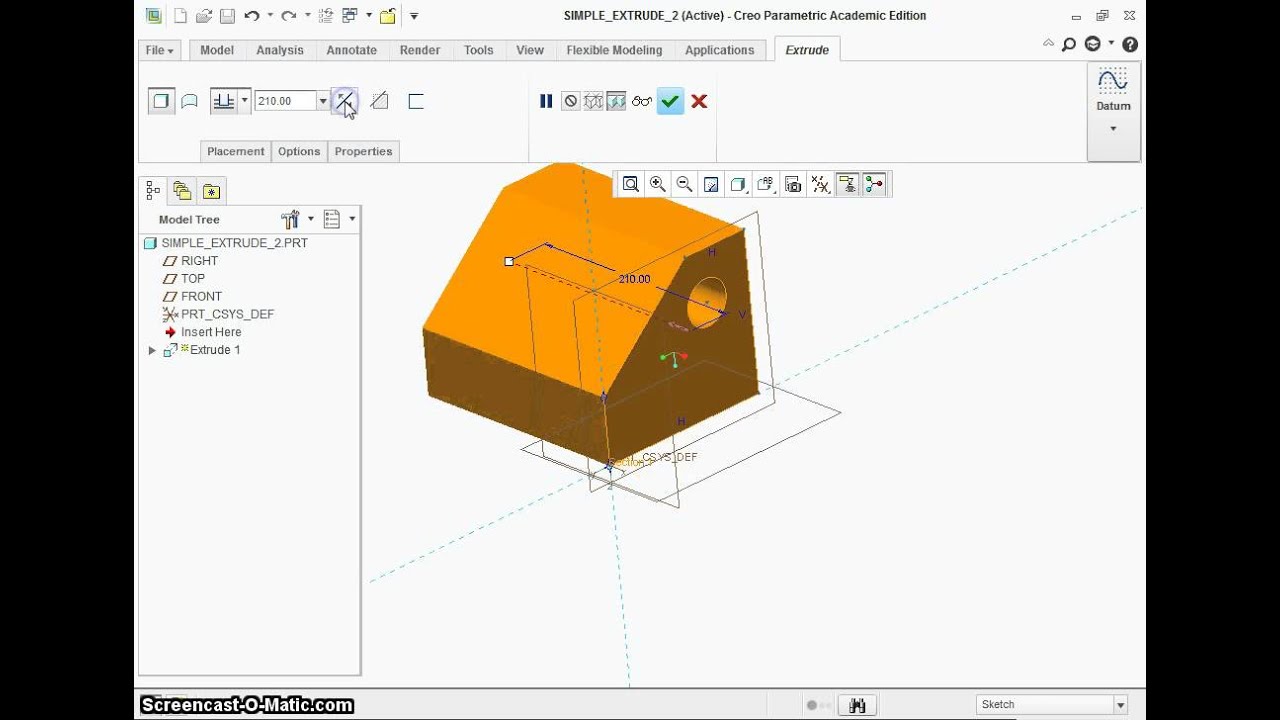Image resolution: width=1280 pixels, height=720 pixels.
Task: Open Model Tree settings hammer dropdown
Action: (x=296, y=219)
